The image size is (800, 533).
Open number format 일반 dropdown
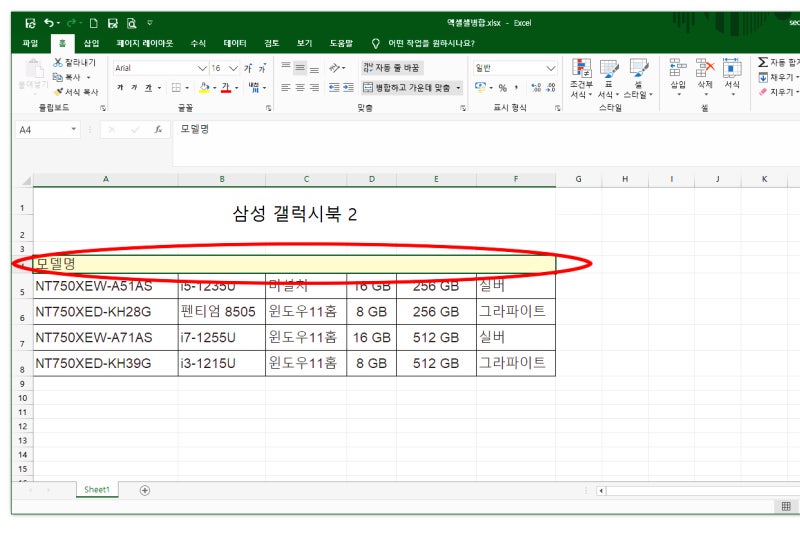551,68
